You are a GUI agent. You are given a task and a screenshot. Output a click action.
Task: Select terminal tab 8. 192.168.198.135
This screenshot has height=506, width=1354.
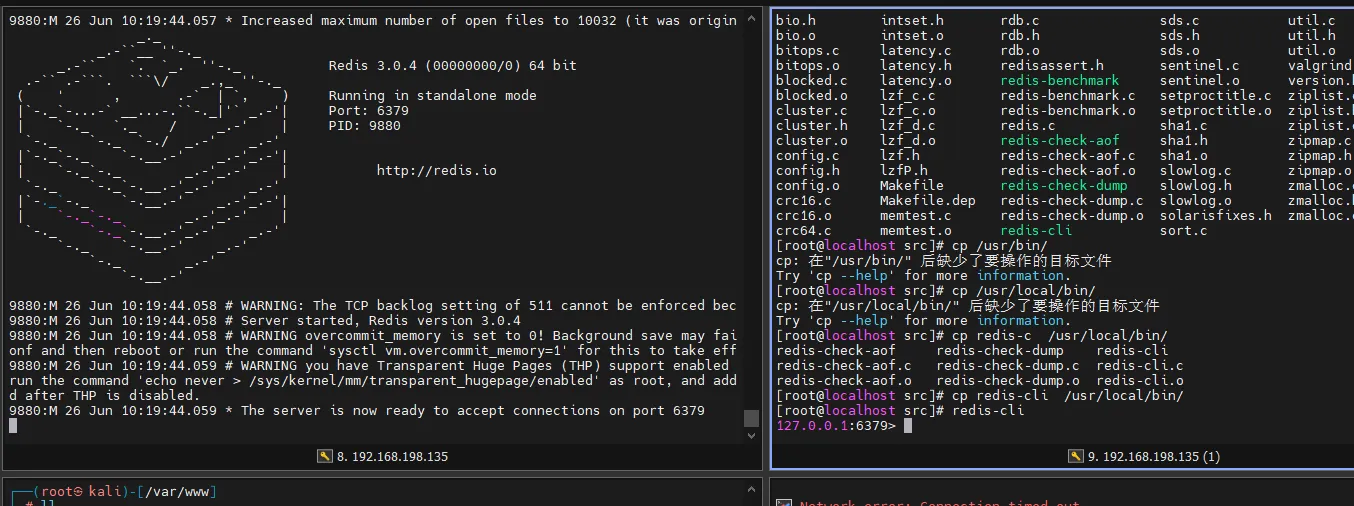click(x=383, y=456)
